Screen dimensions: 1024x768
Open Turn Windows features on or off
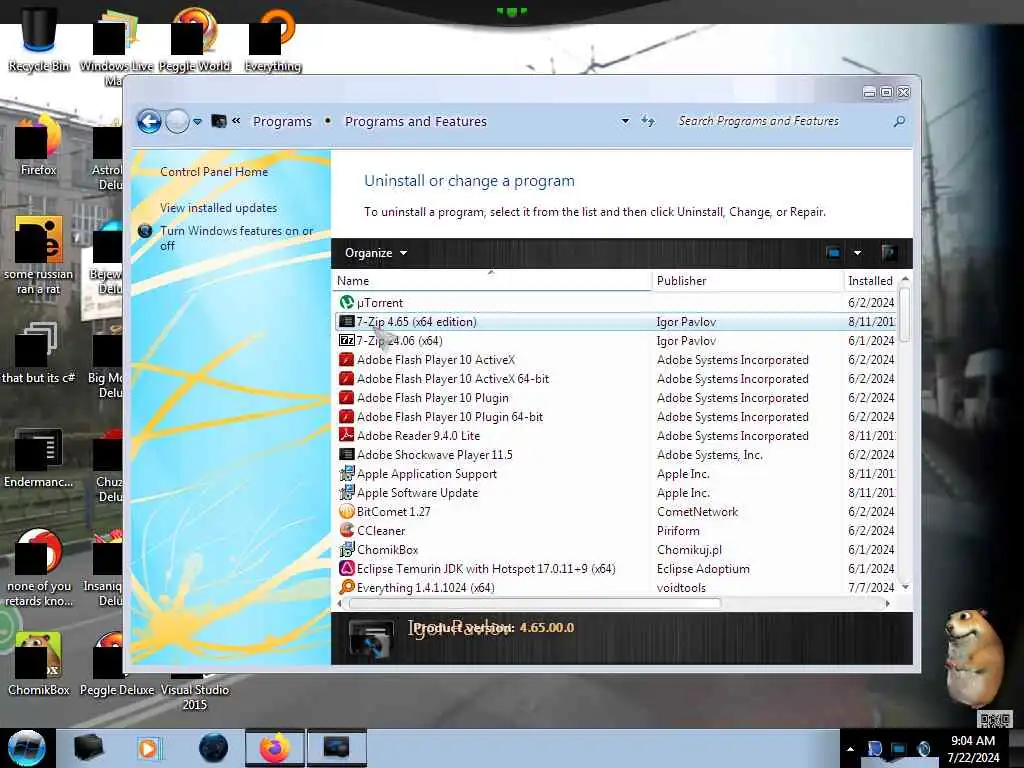[x=236, y=238]
